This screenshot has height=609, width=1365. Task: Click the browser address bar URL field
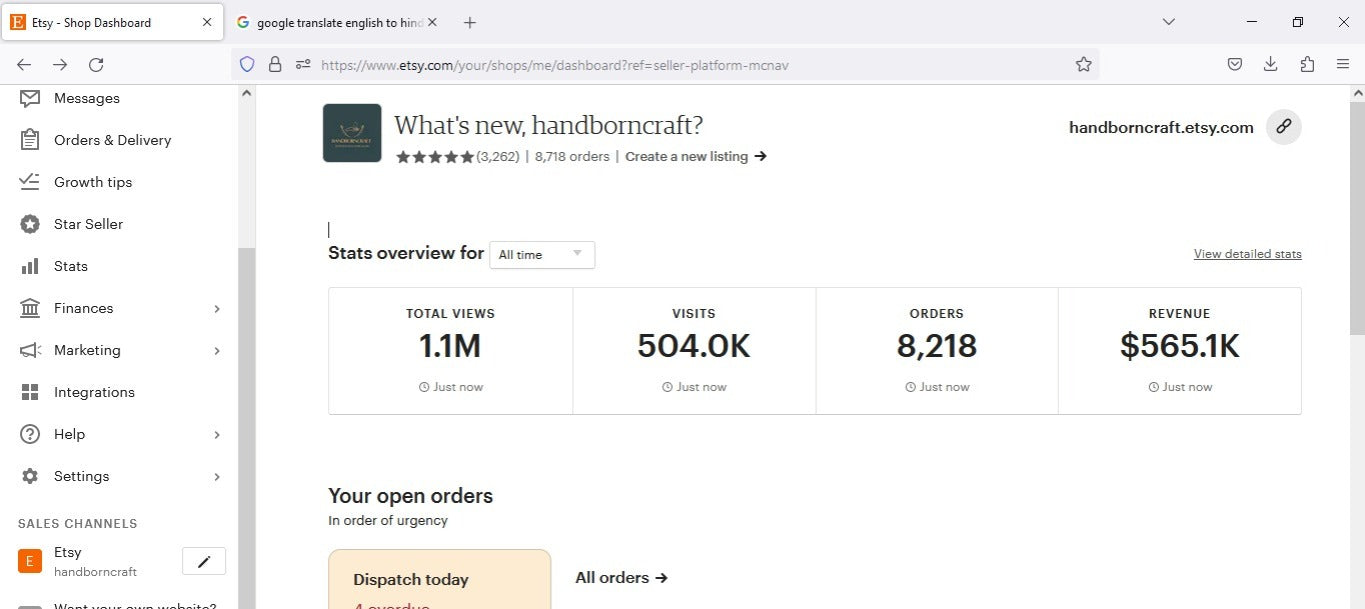[x=680, y=65]
